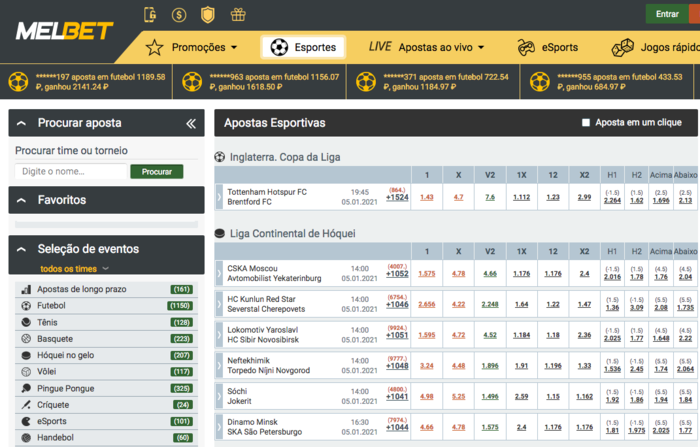Open the gift box bonus icon
Viewport: 700px width, 447px height.
237,15
